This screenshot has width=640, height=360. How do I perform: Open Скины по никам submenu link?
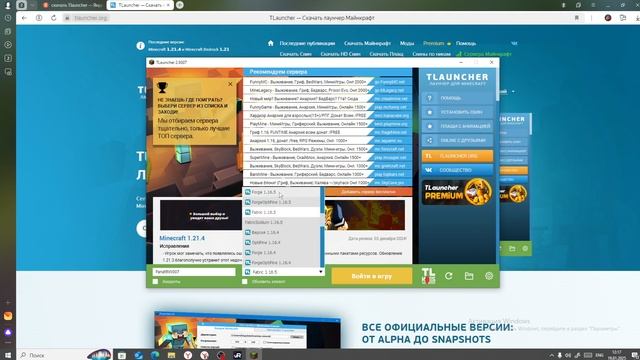(x=431, y=54)
